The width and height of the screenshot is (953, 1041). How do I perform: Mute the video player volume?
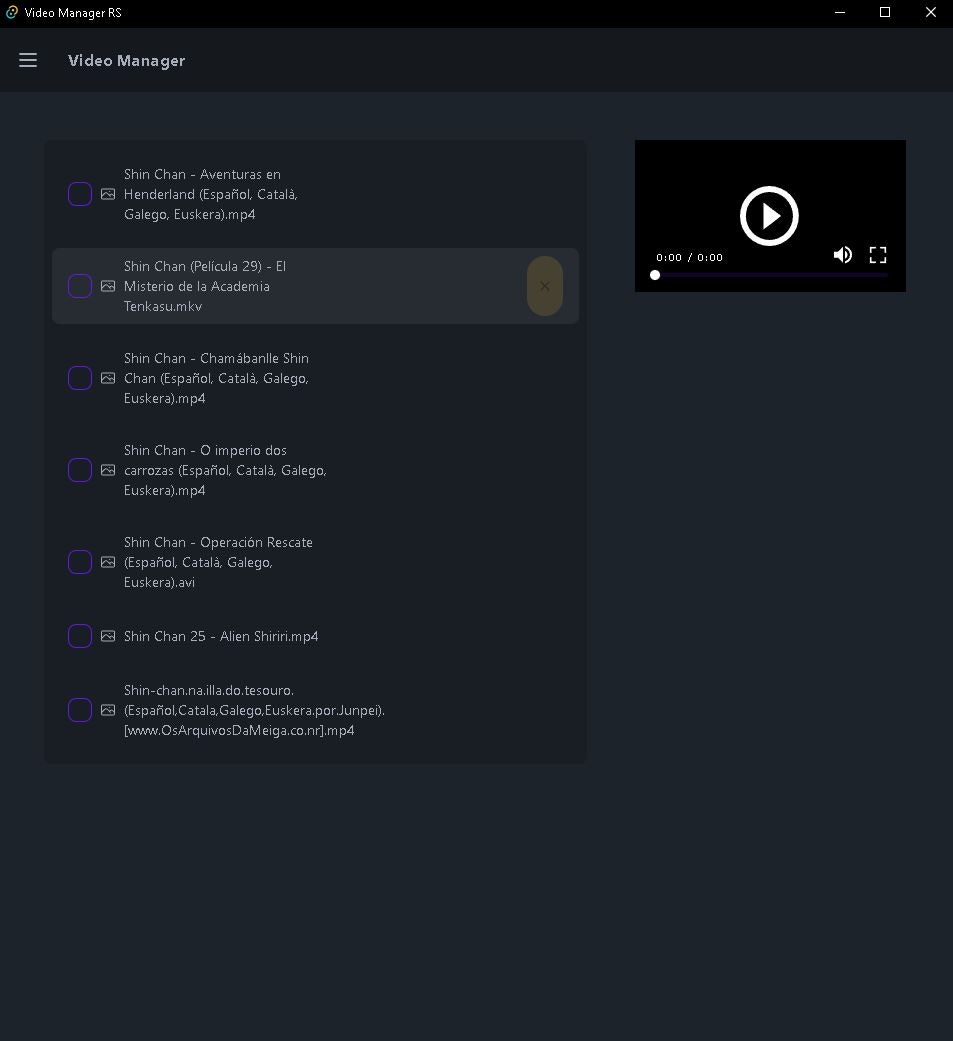(843, 255)
